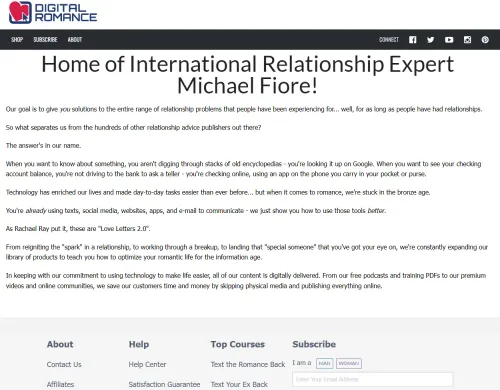The image size is (500, 390).
Task: Open the Twitter profile icon
Action: pyautogui.click(x=431, y=40)
